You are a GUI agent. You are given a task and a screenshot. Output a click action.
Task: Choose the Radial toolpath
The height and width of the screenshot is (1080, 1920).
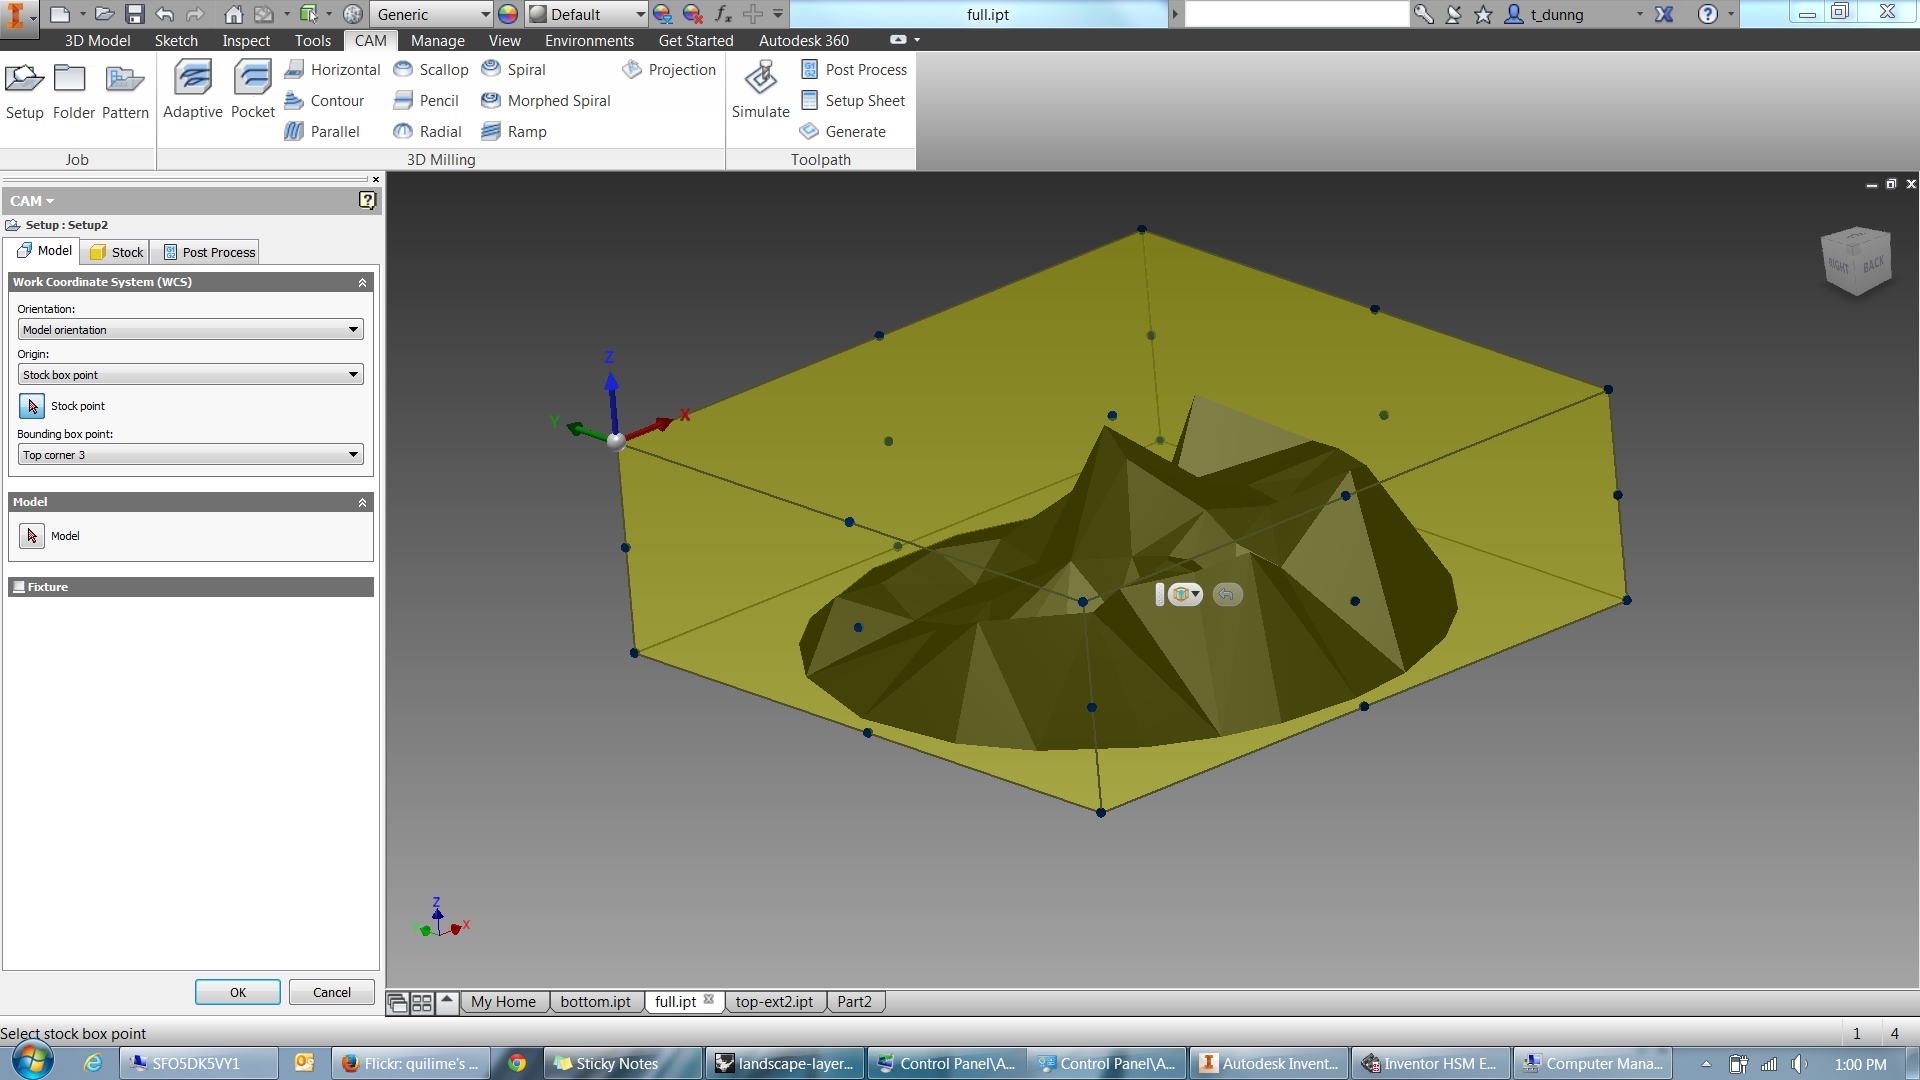point(427,131)
